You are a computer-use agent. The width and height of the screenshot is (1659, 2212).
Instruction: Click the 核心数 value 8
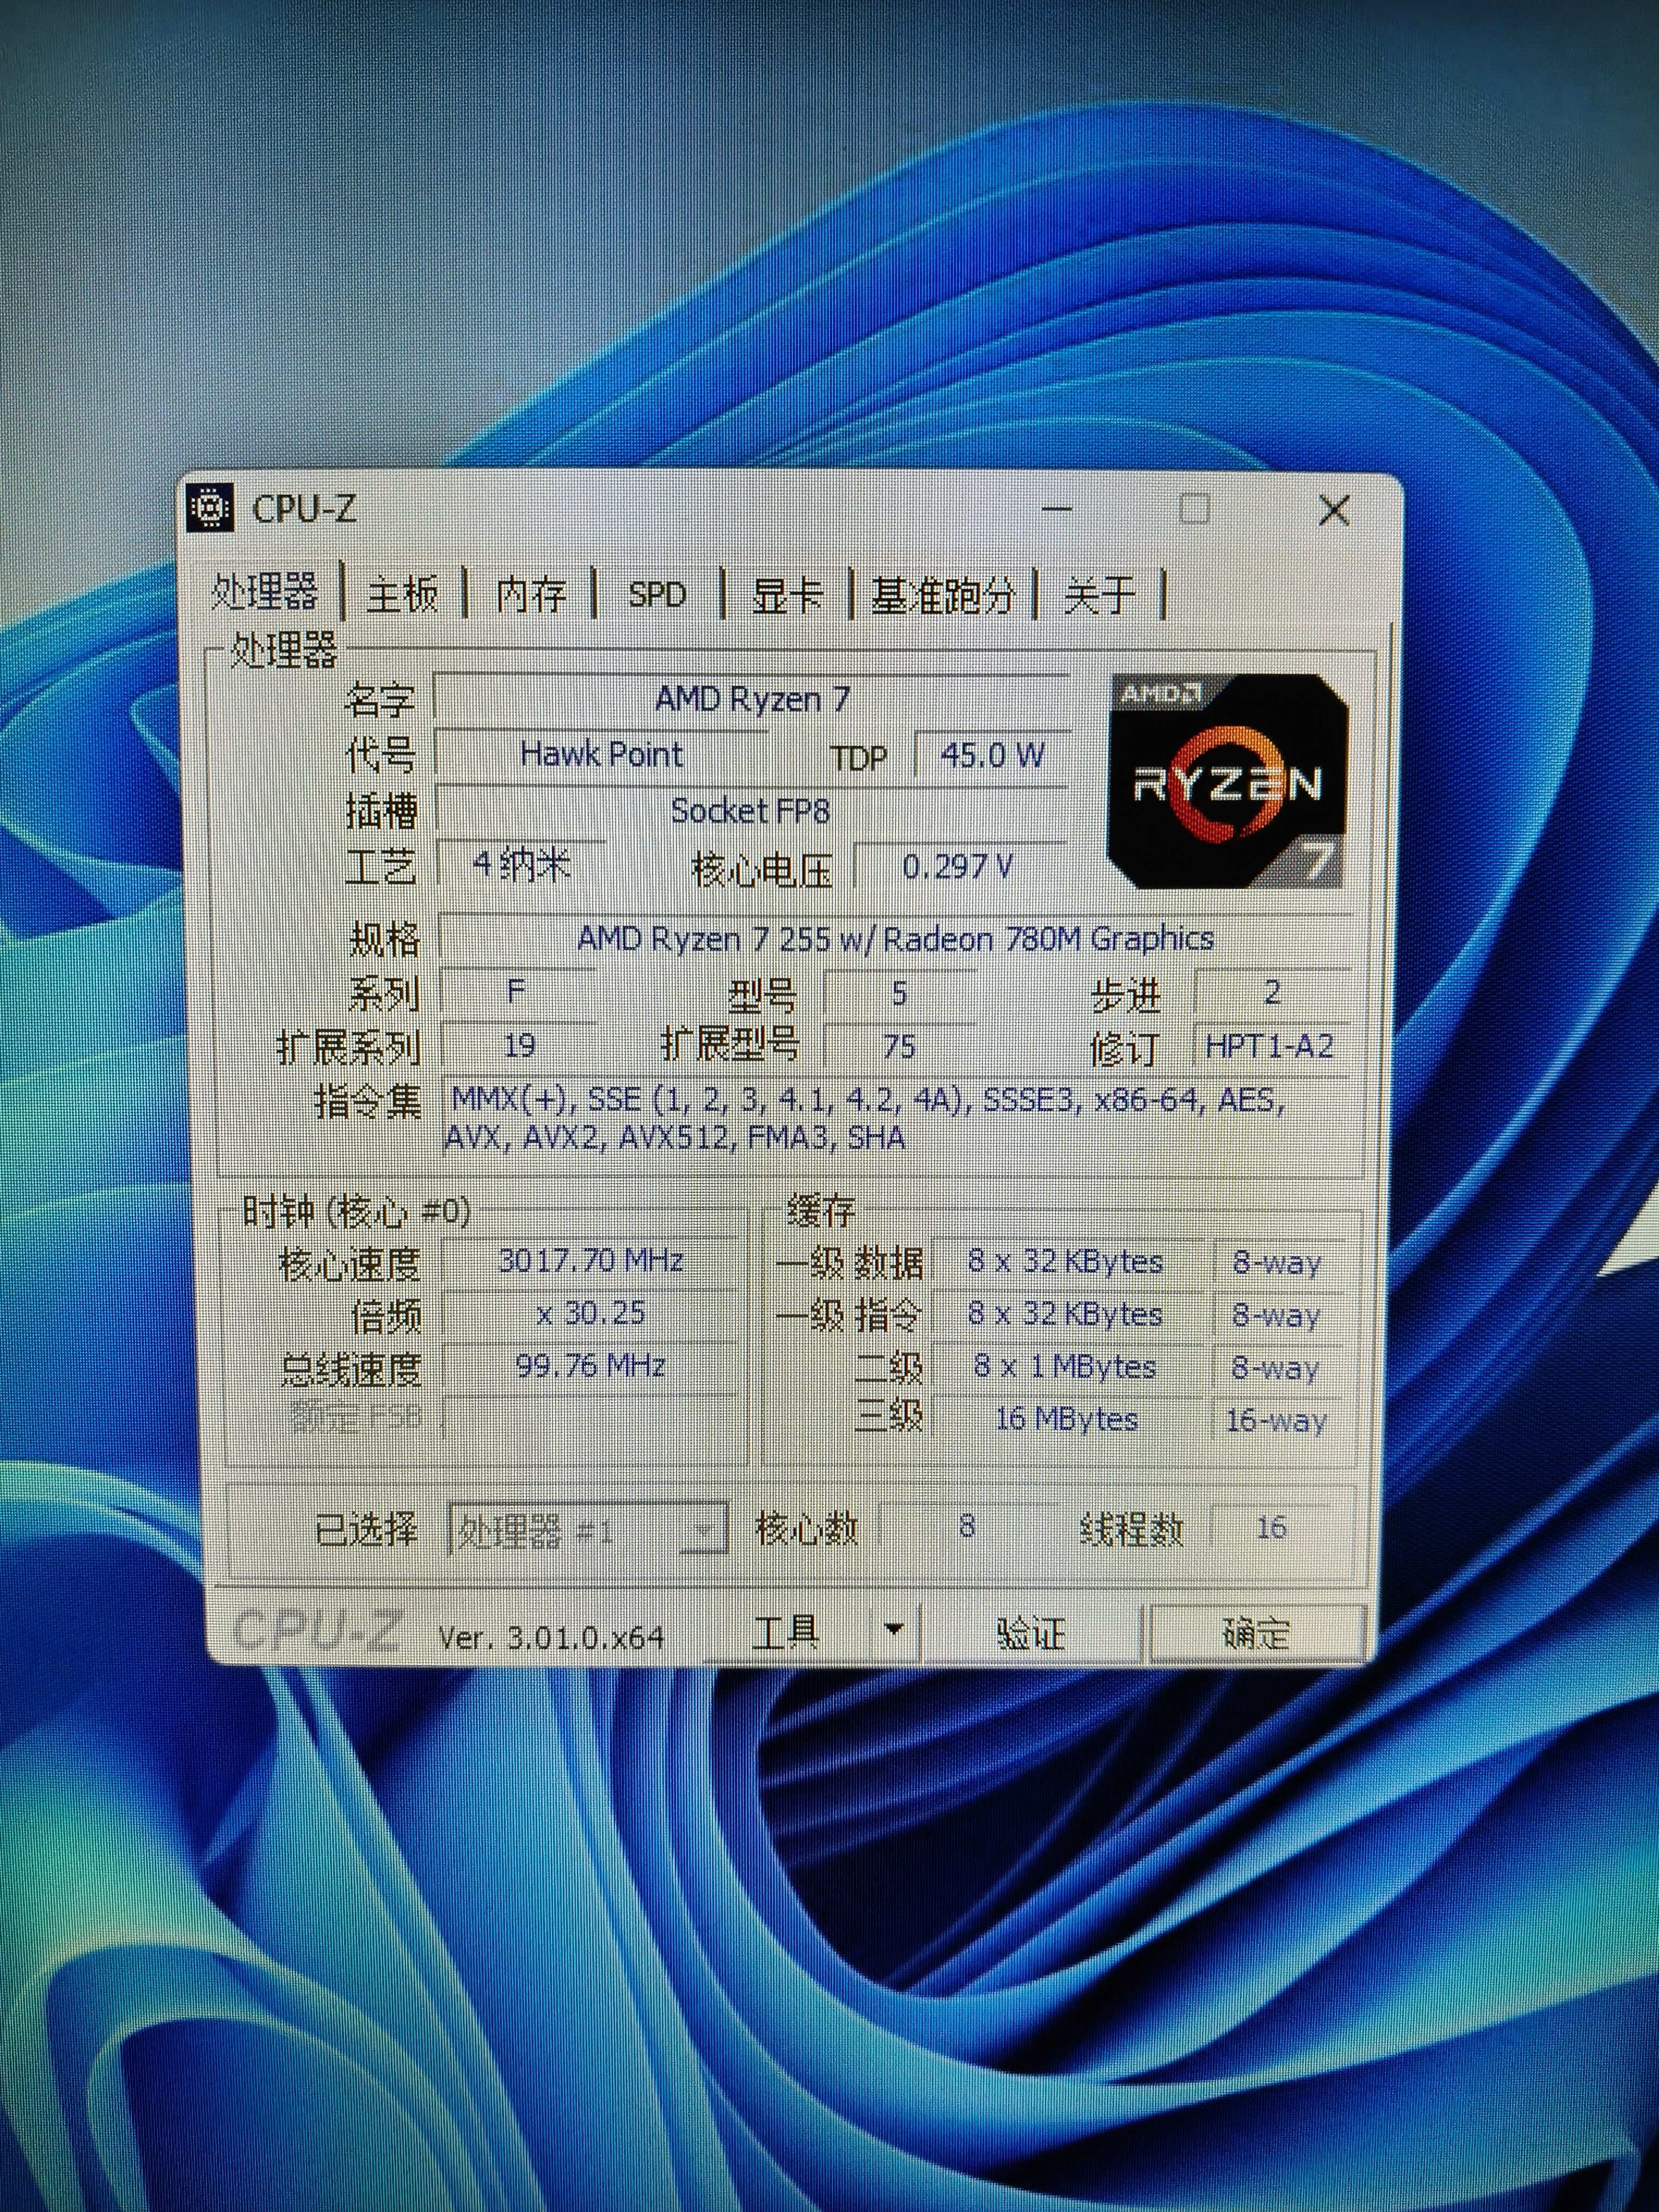pos(967,1527)
